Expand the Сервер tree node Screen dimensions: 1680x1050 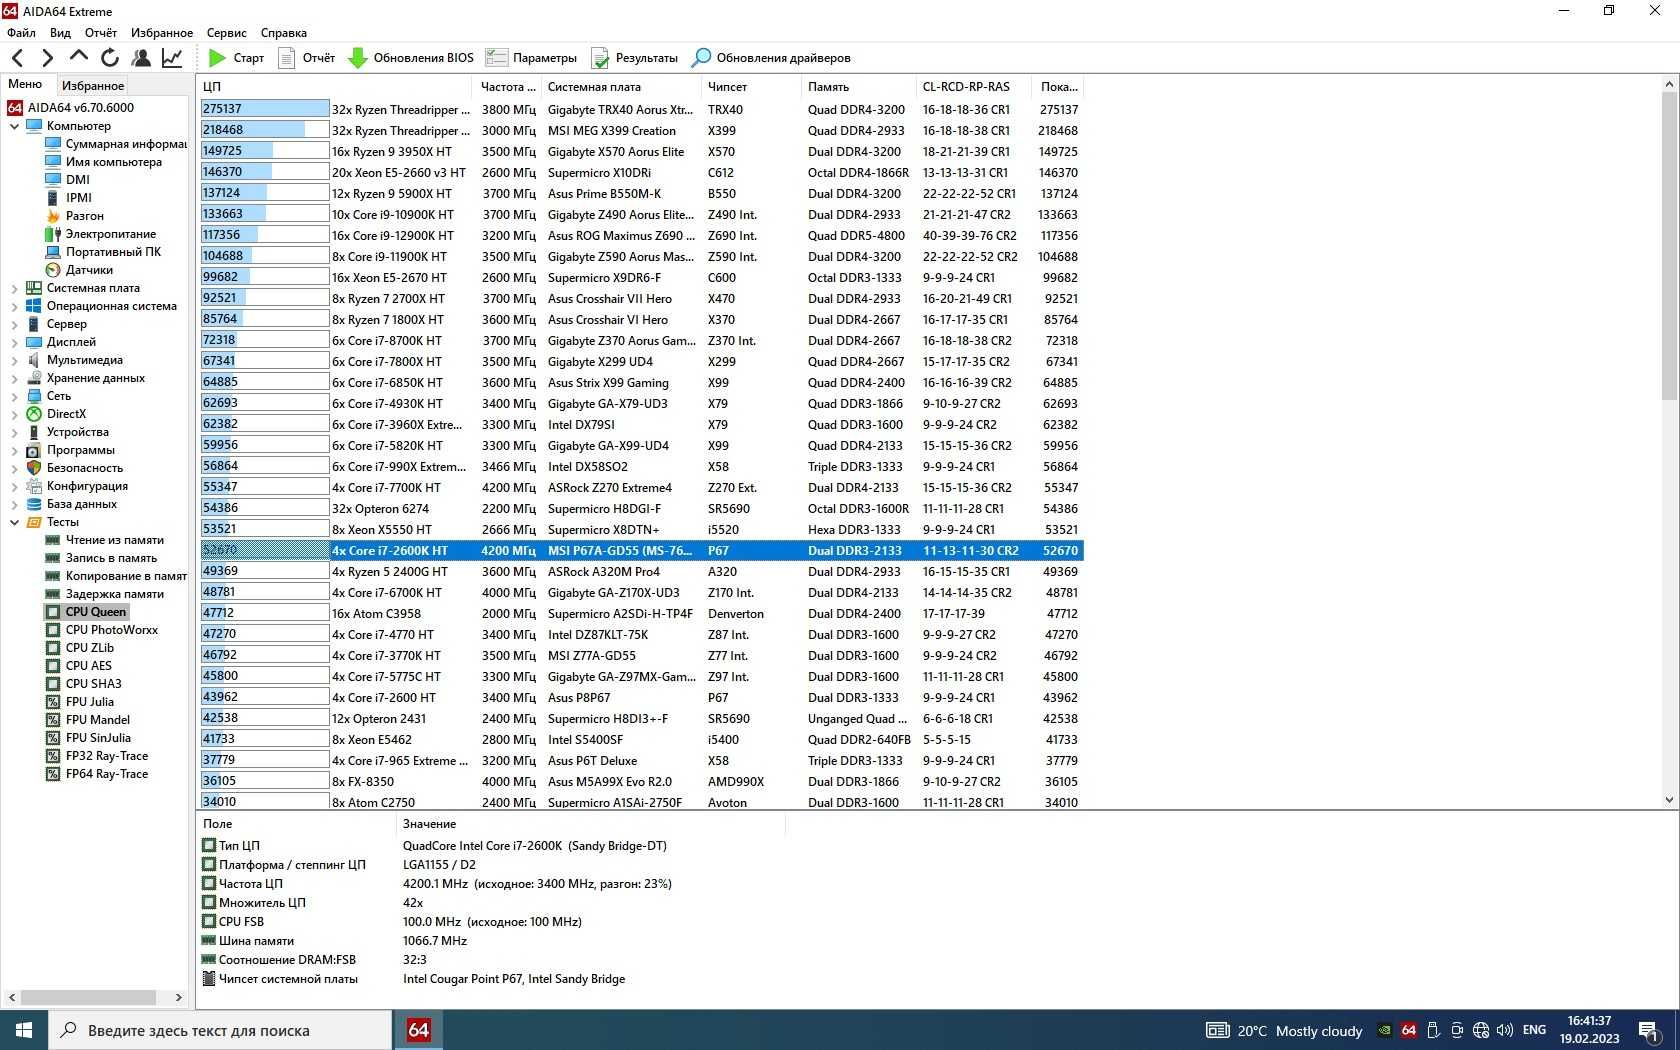click(x=14, y=324)
